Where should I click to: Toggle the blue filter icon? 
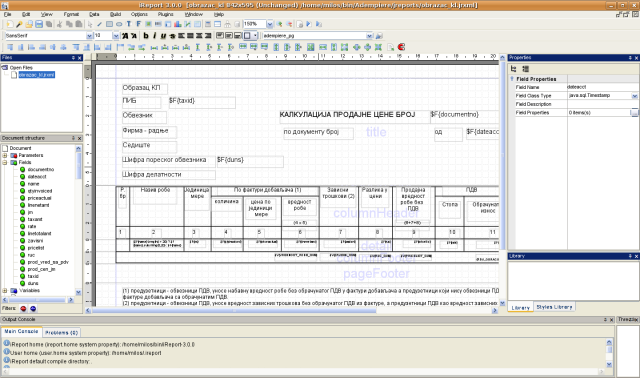(x=33, y=308)
